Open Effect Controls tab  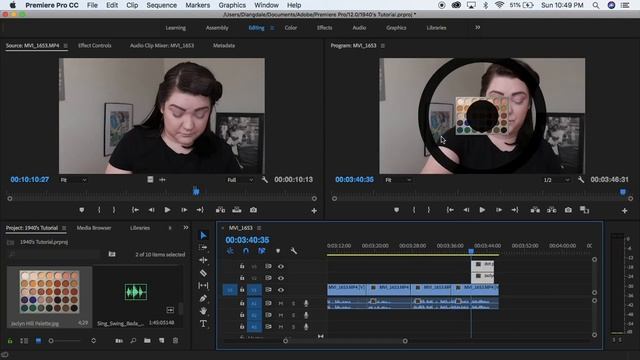point(95,46)
